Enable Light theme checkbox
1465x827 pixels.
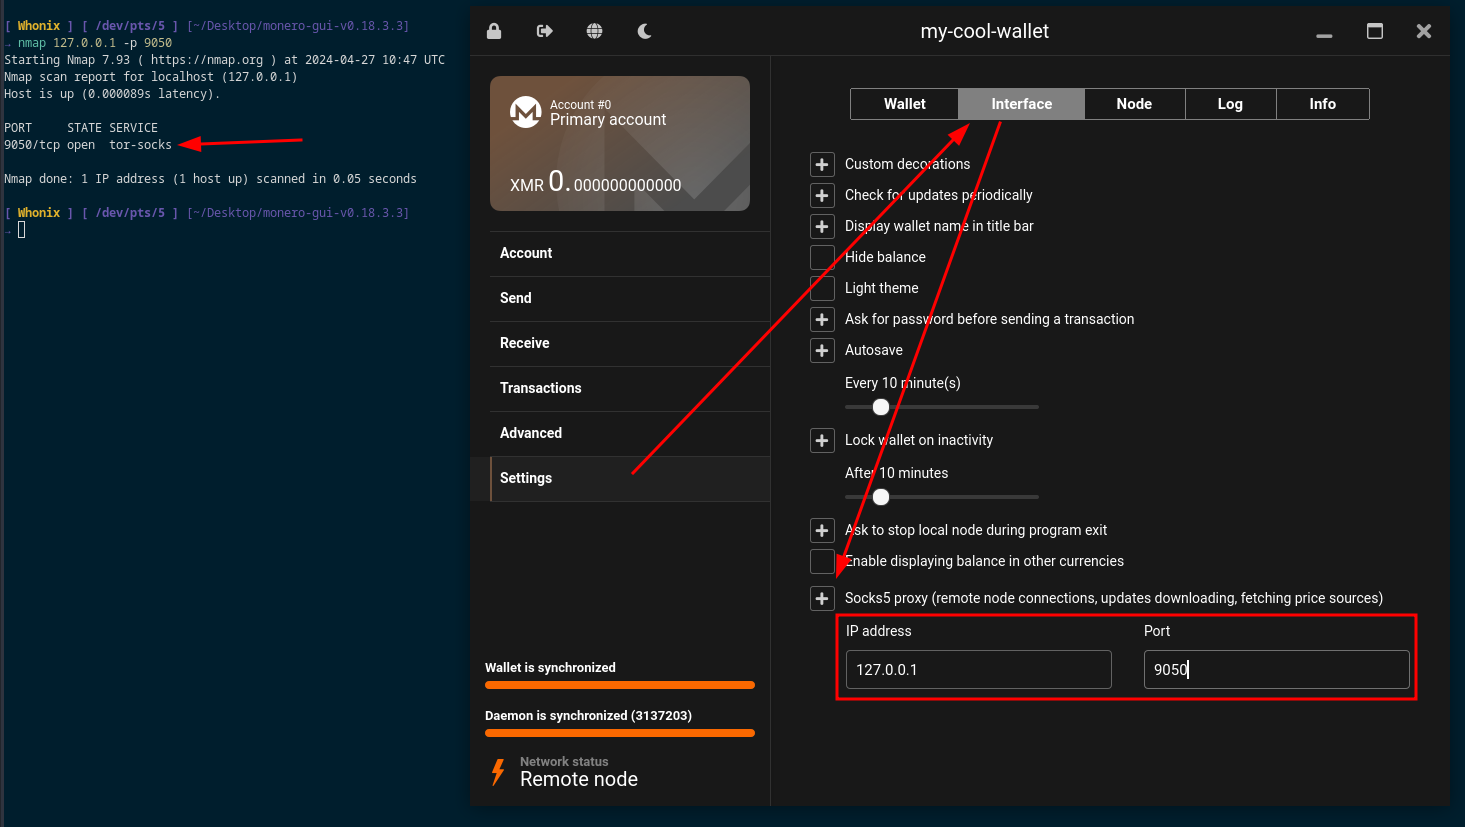(822, 288)
